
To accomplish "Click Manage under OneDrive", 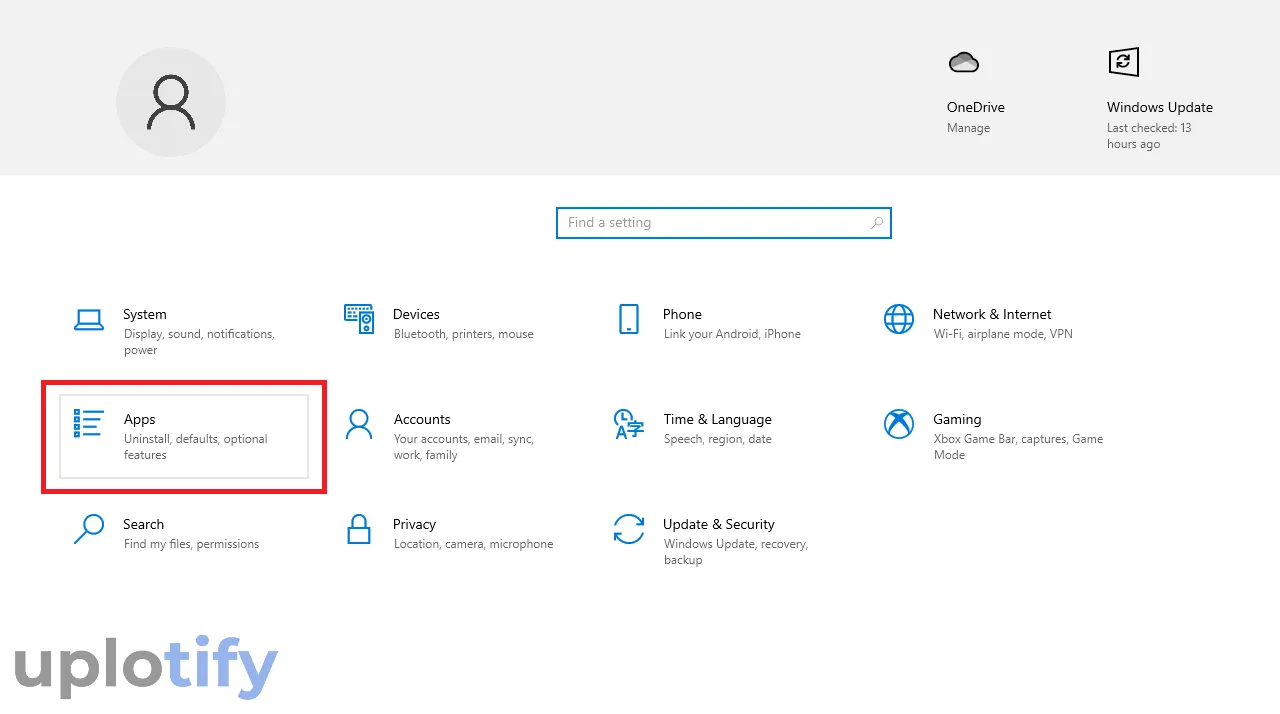I will click(x=968, y=128).
